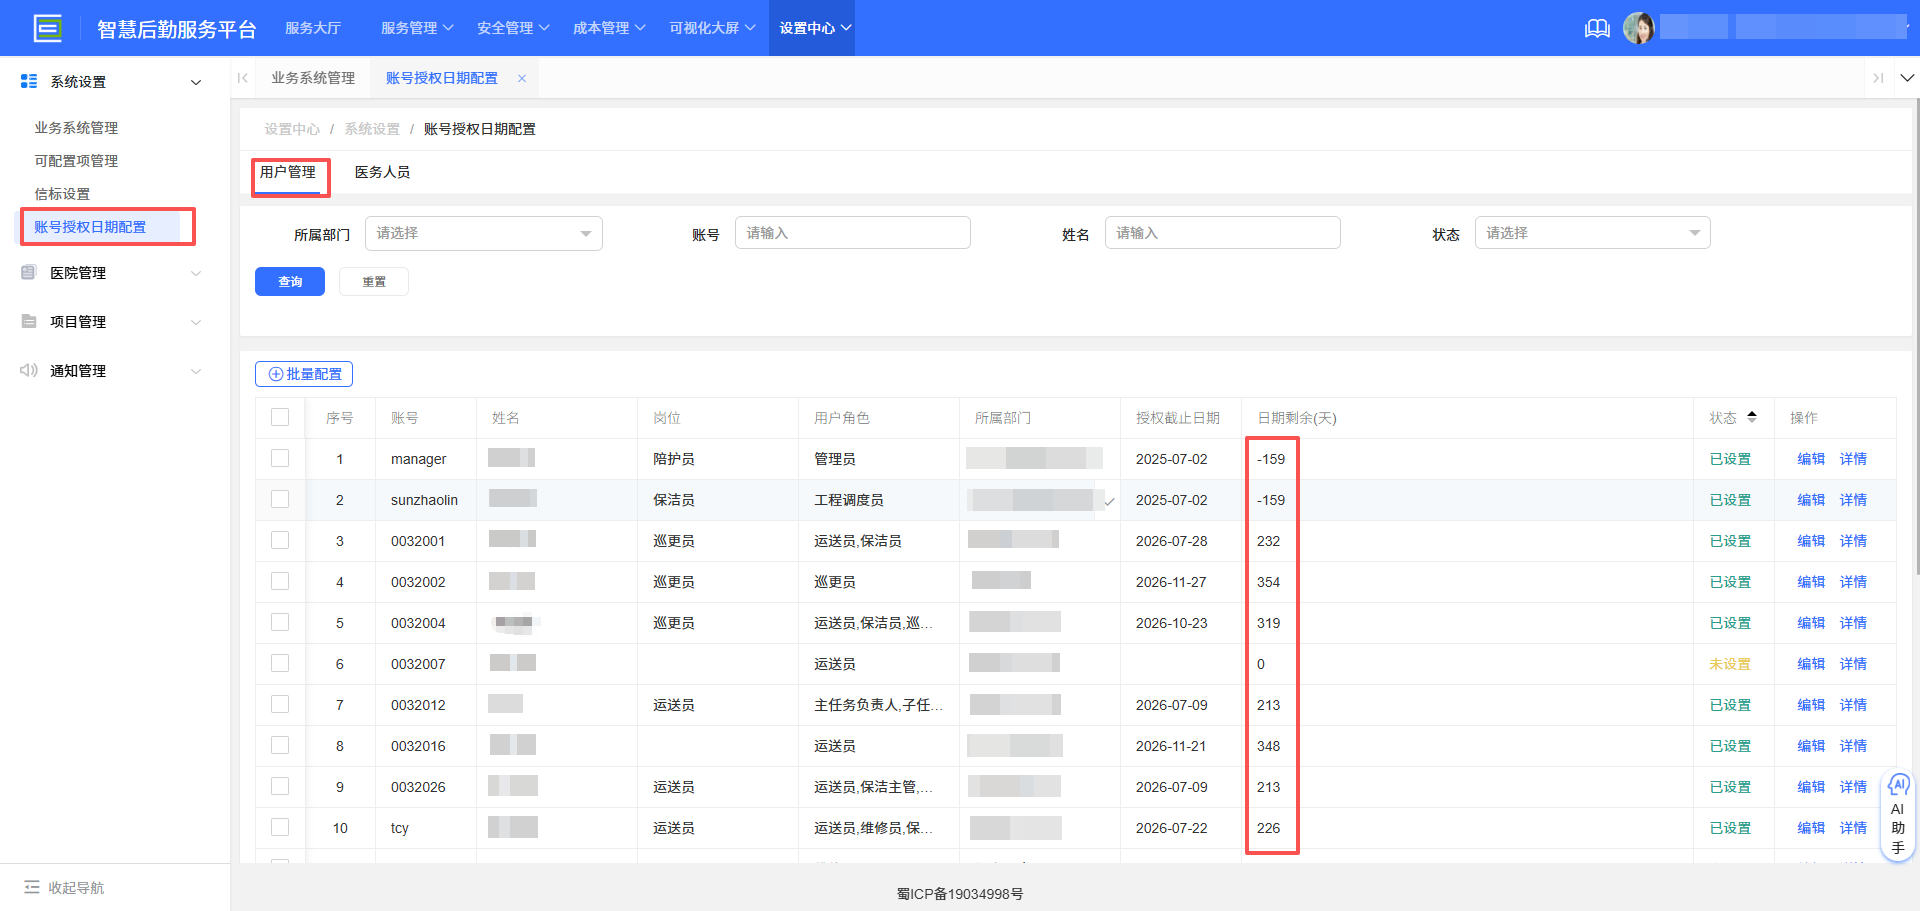
Task: Open 详情 for account sunzhaolin
Action: pos(1852,499)
